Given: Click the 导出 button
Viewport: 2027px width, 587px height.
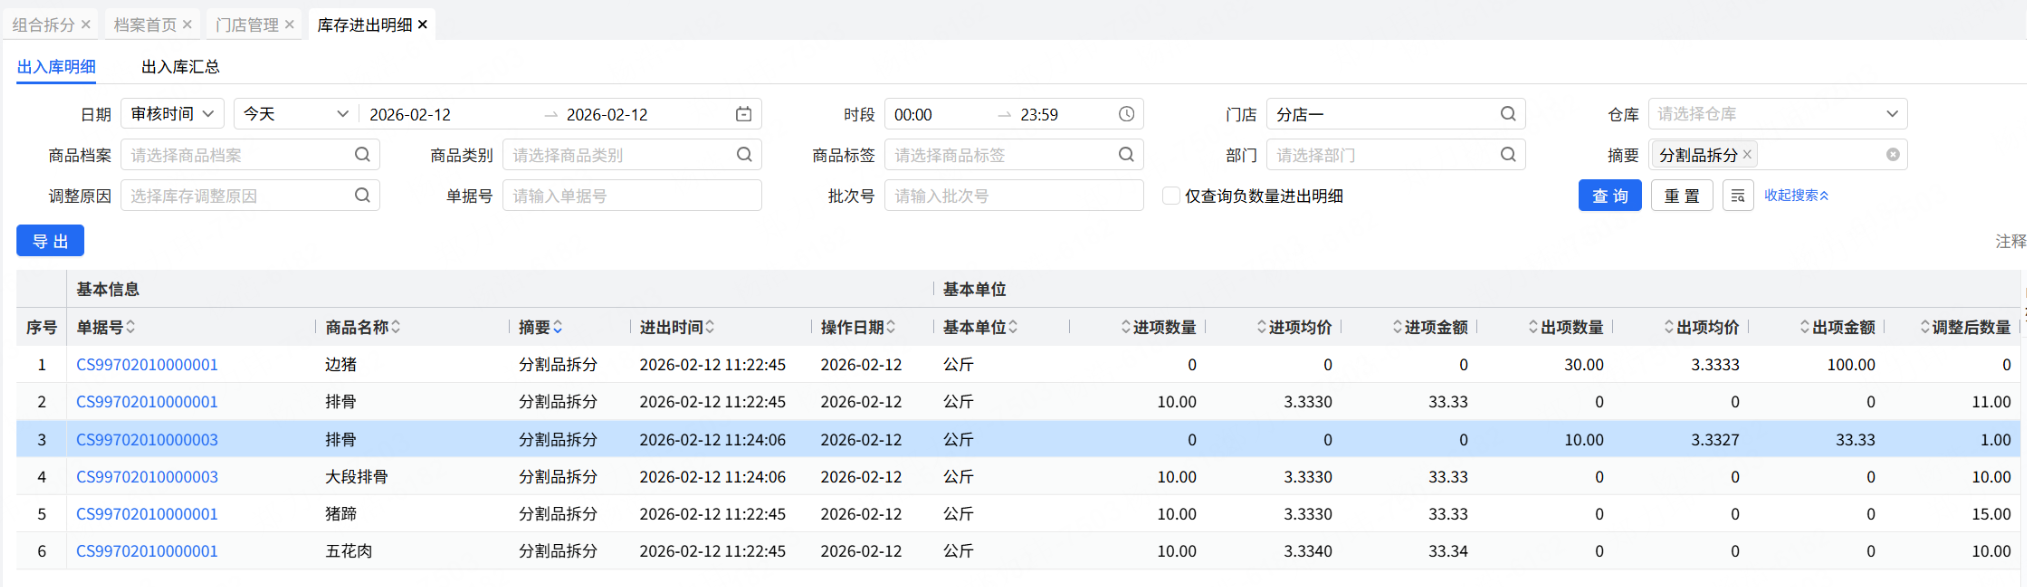Looking at the screenshot, I should (50, 241).
